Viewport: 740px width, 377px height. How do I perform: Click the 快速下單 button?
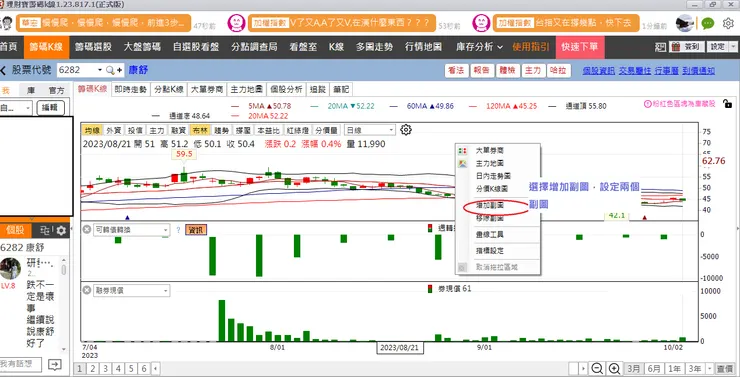[580, 47]
